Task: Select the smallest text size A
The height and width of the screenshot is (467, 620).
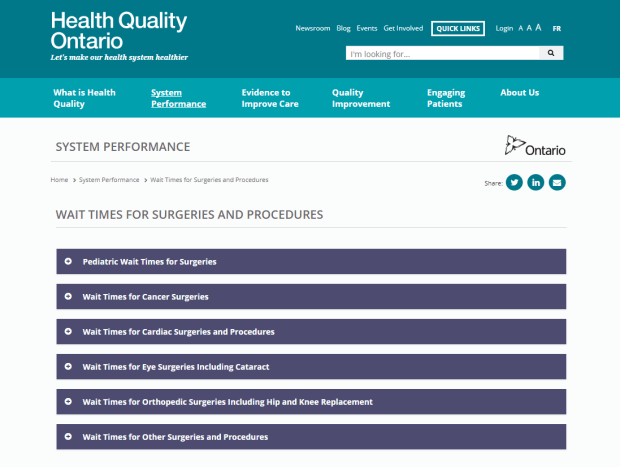Action: [x=520, y=29]
